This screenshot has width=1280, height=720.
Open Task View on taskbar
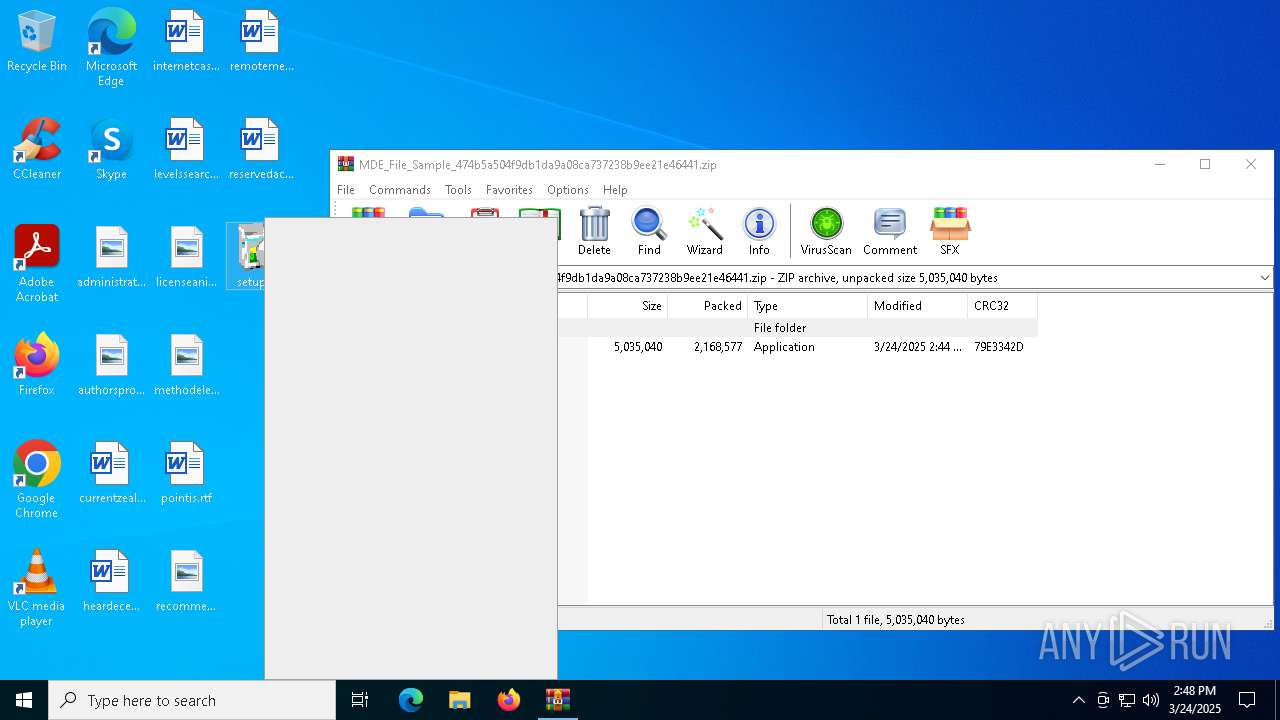point(360,700)
